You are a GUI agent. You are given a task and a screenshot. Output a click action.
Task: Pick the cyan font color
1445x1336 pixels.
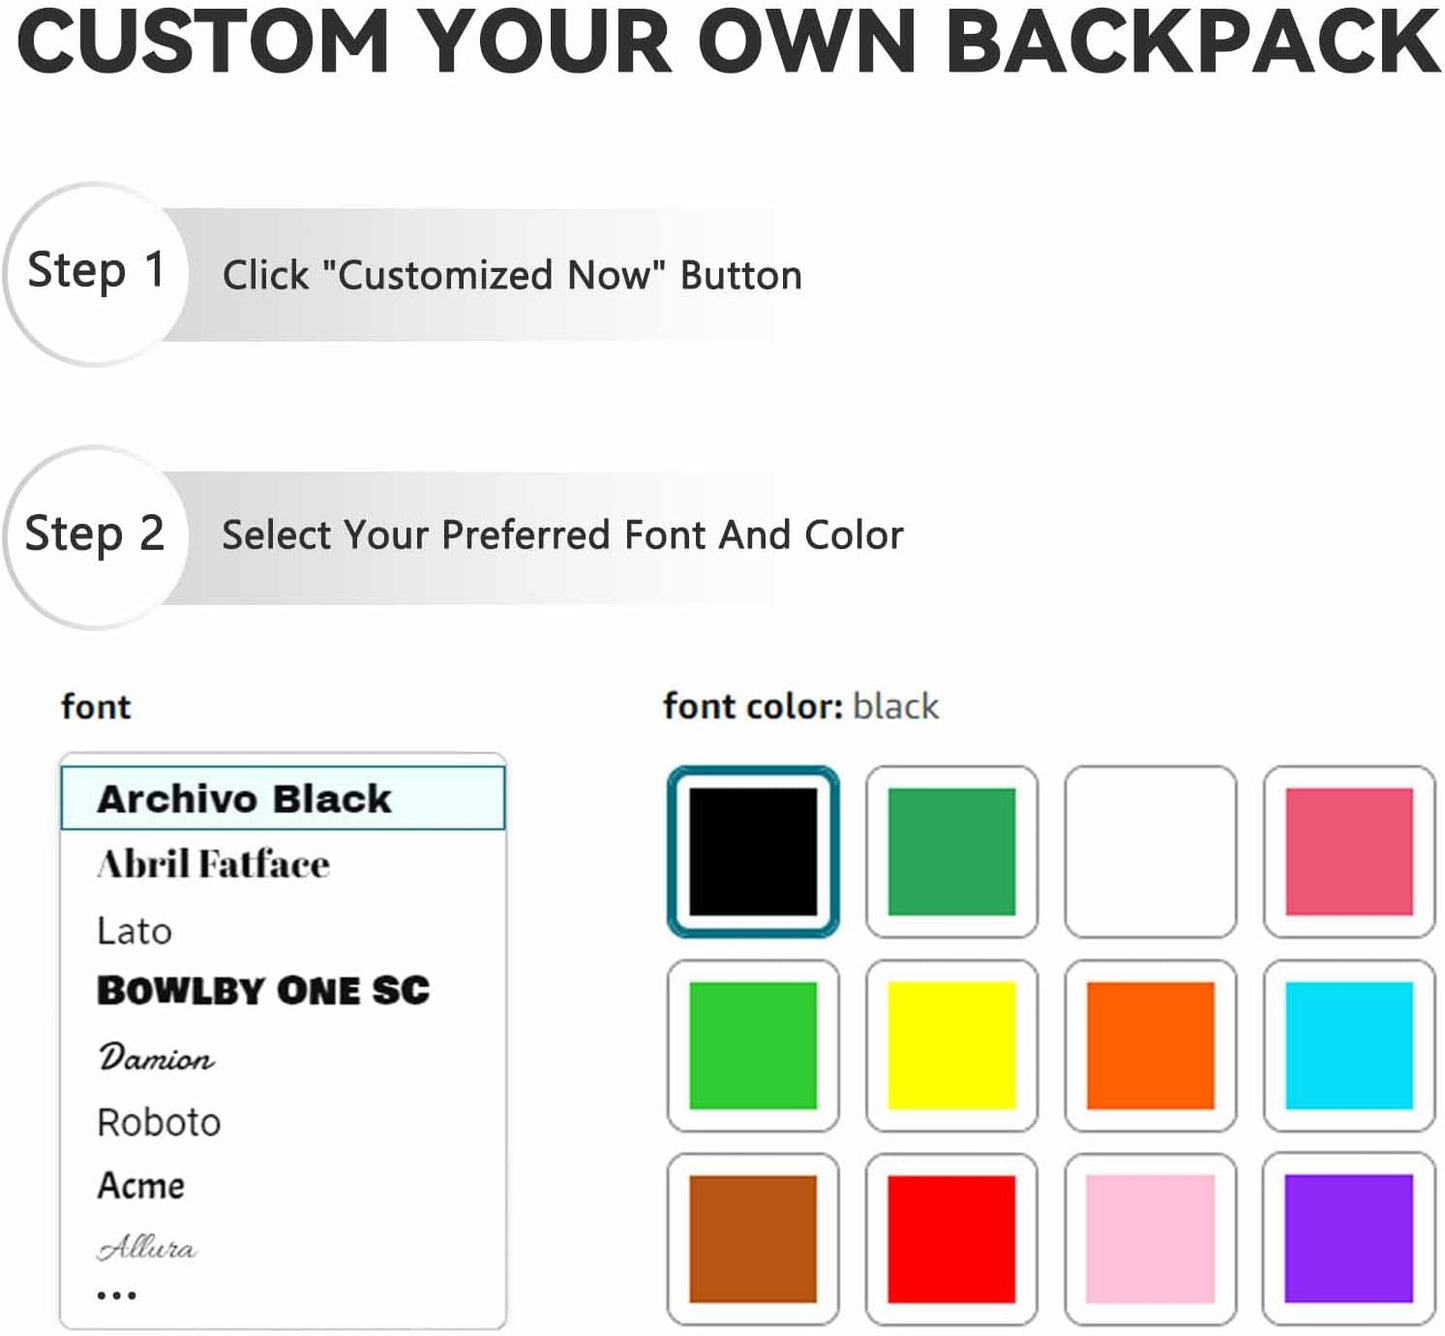click(x=1348, y=1046)
